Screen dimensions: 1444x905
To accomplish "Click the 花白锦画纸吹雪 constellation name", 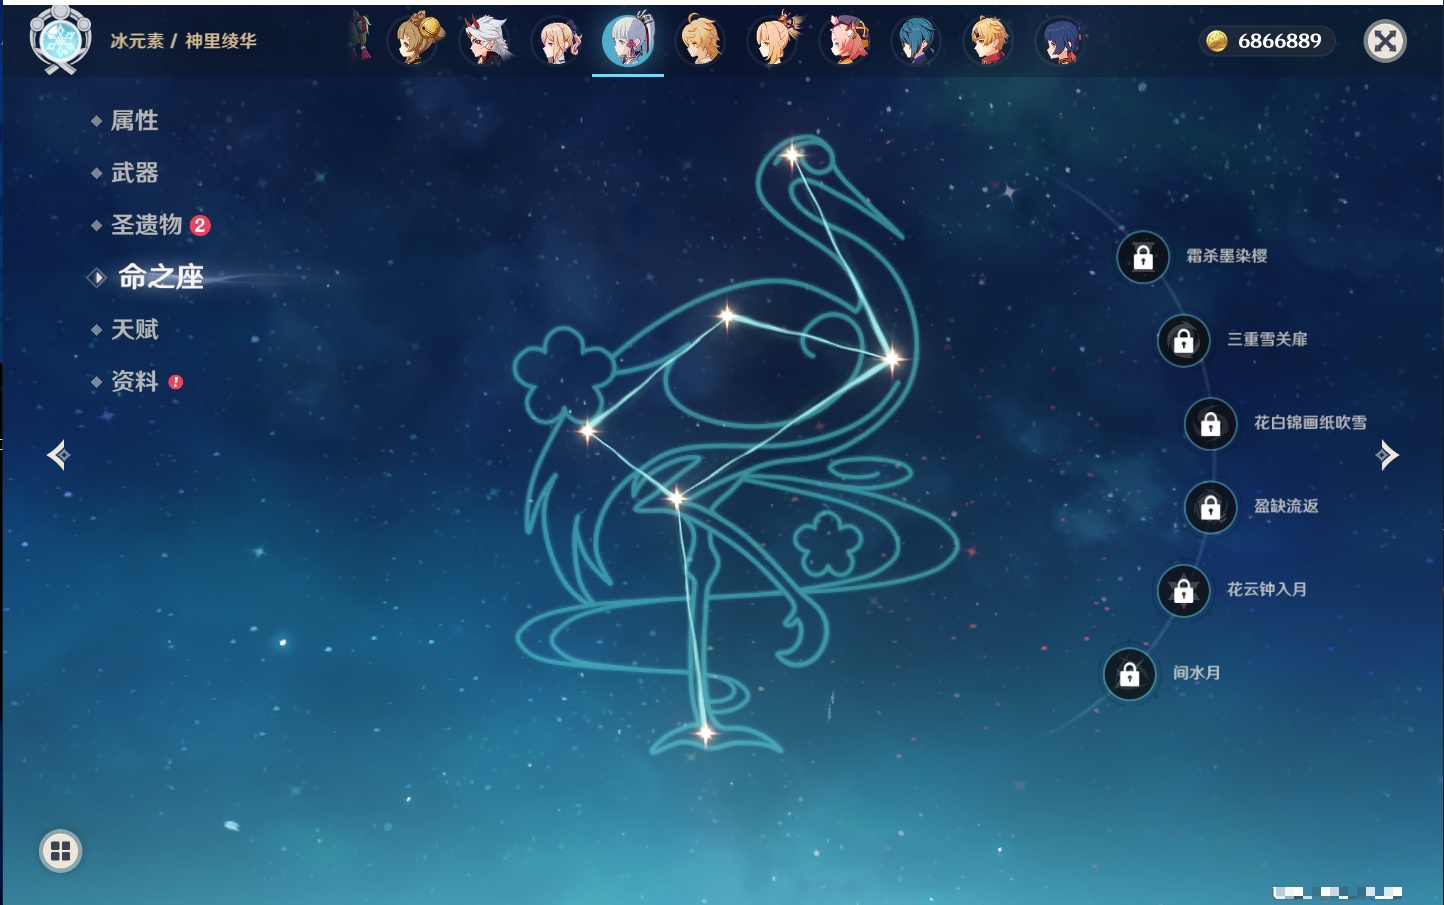I will [1310, 423].
